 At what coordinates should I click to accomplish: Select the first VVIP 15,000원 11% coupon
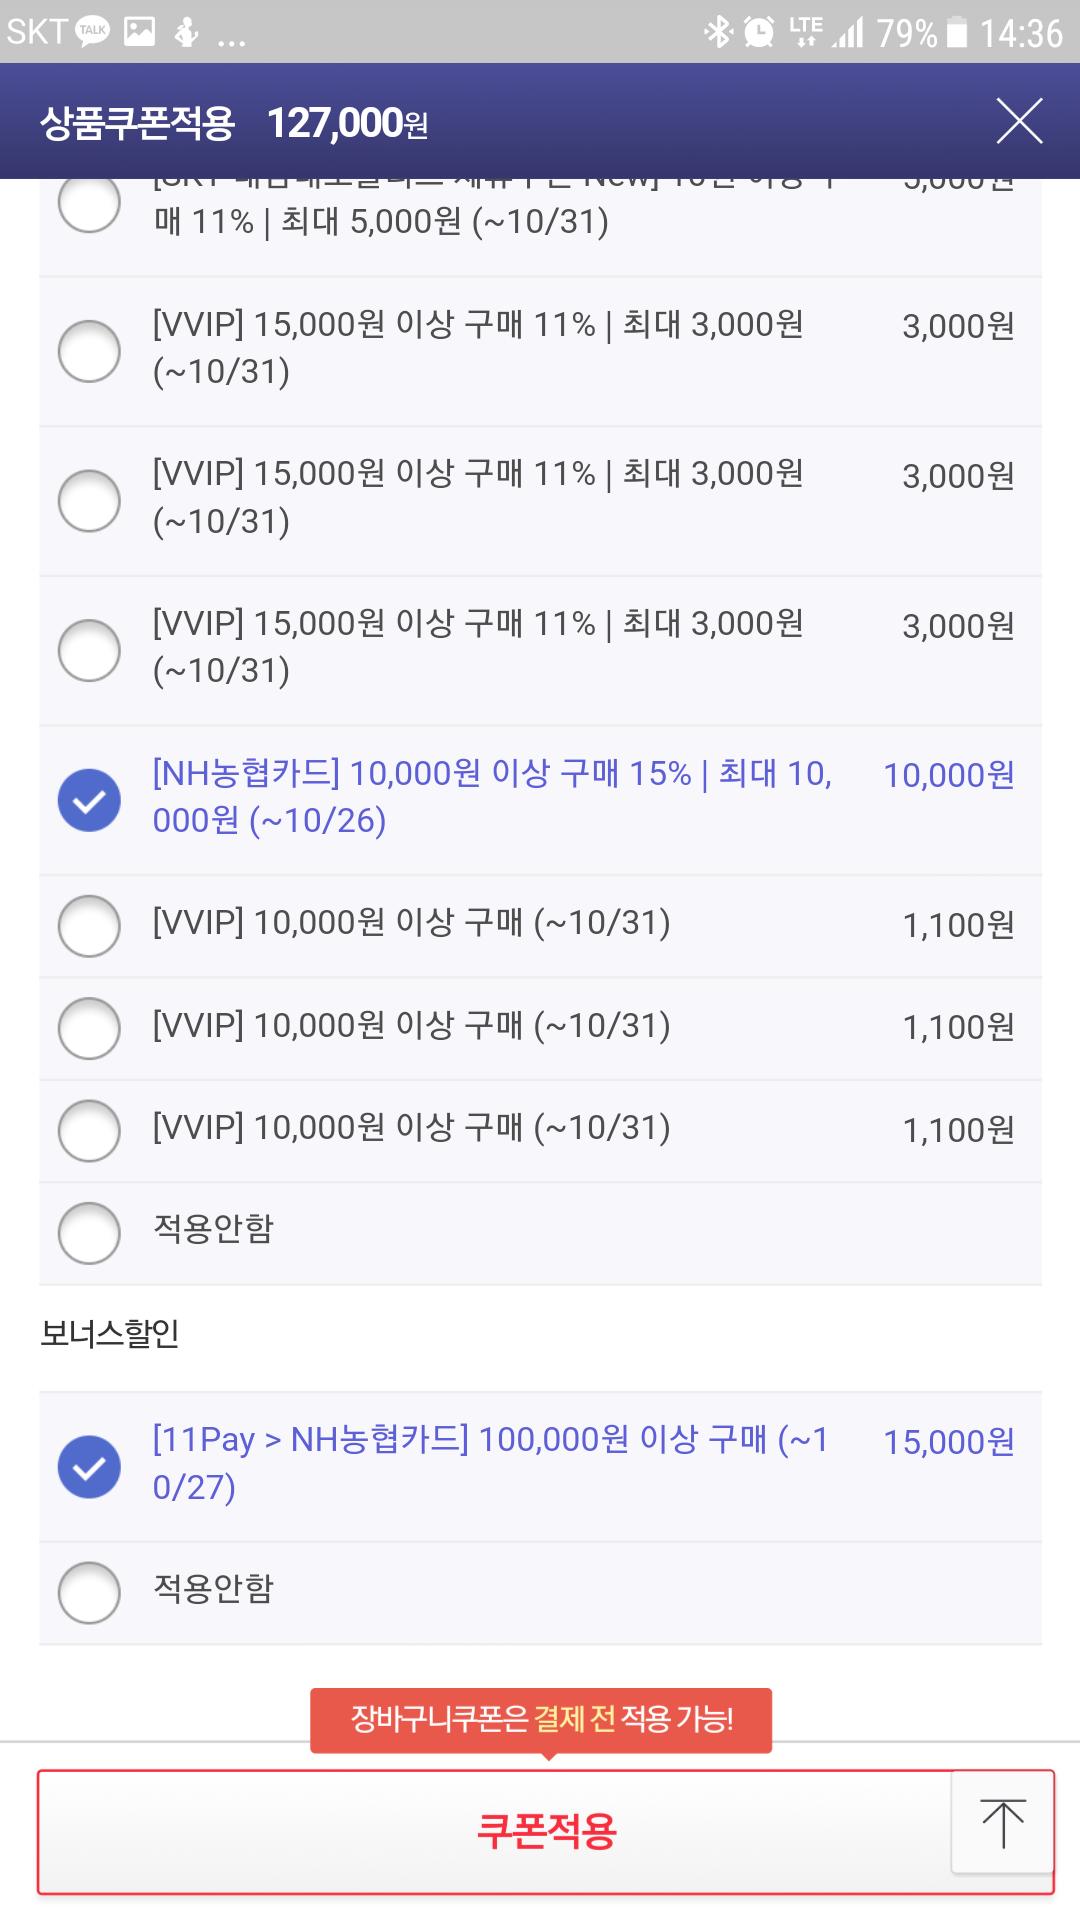540,351
